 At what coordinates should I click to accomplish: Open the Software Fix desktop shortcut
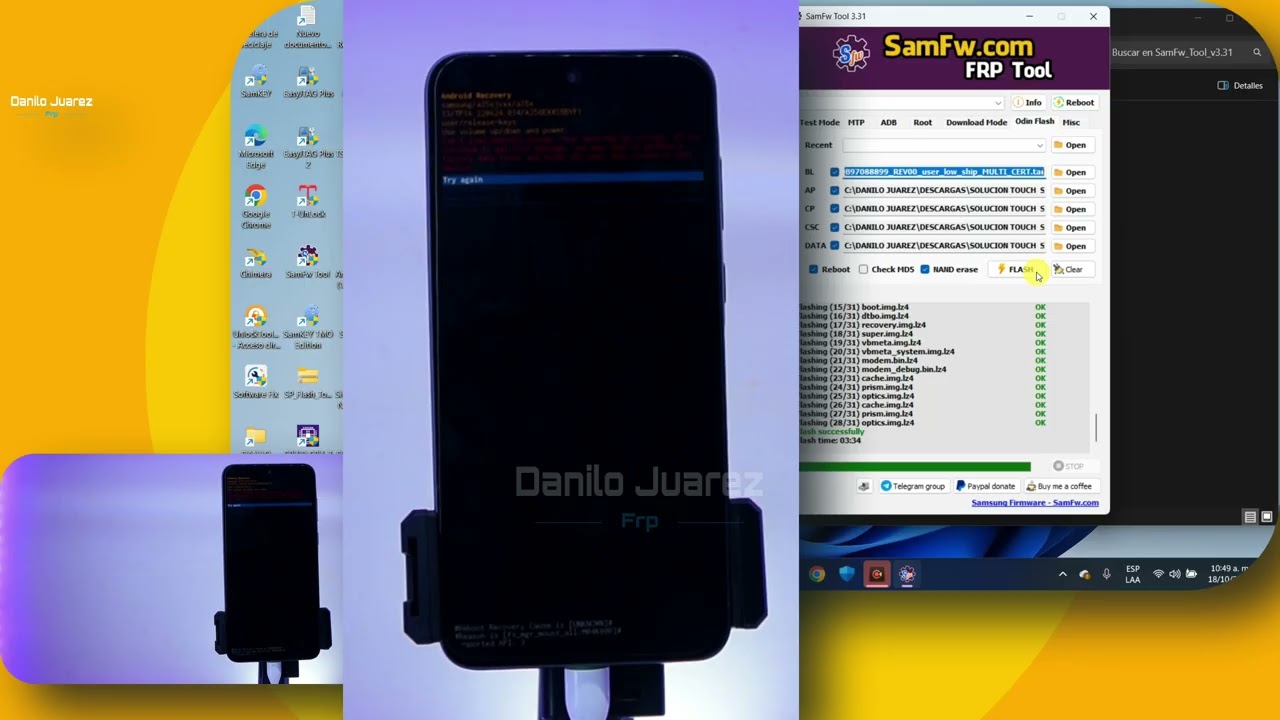[x=256, y=383]
